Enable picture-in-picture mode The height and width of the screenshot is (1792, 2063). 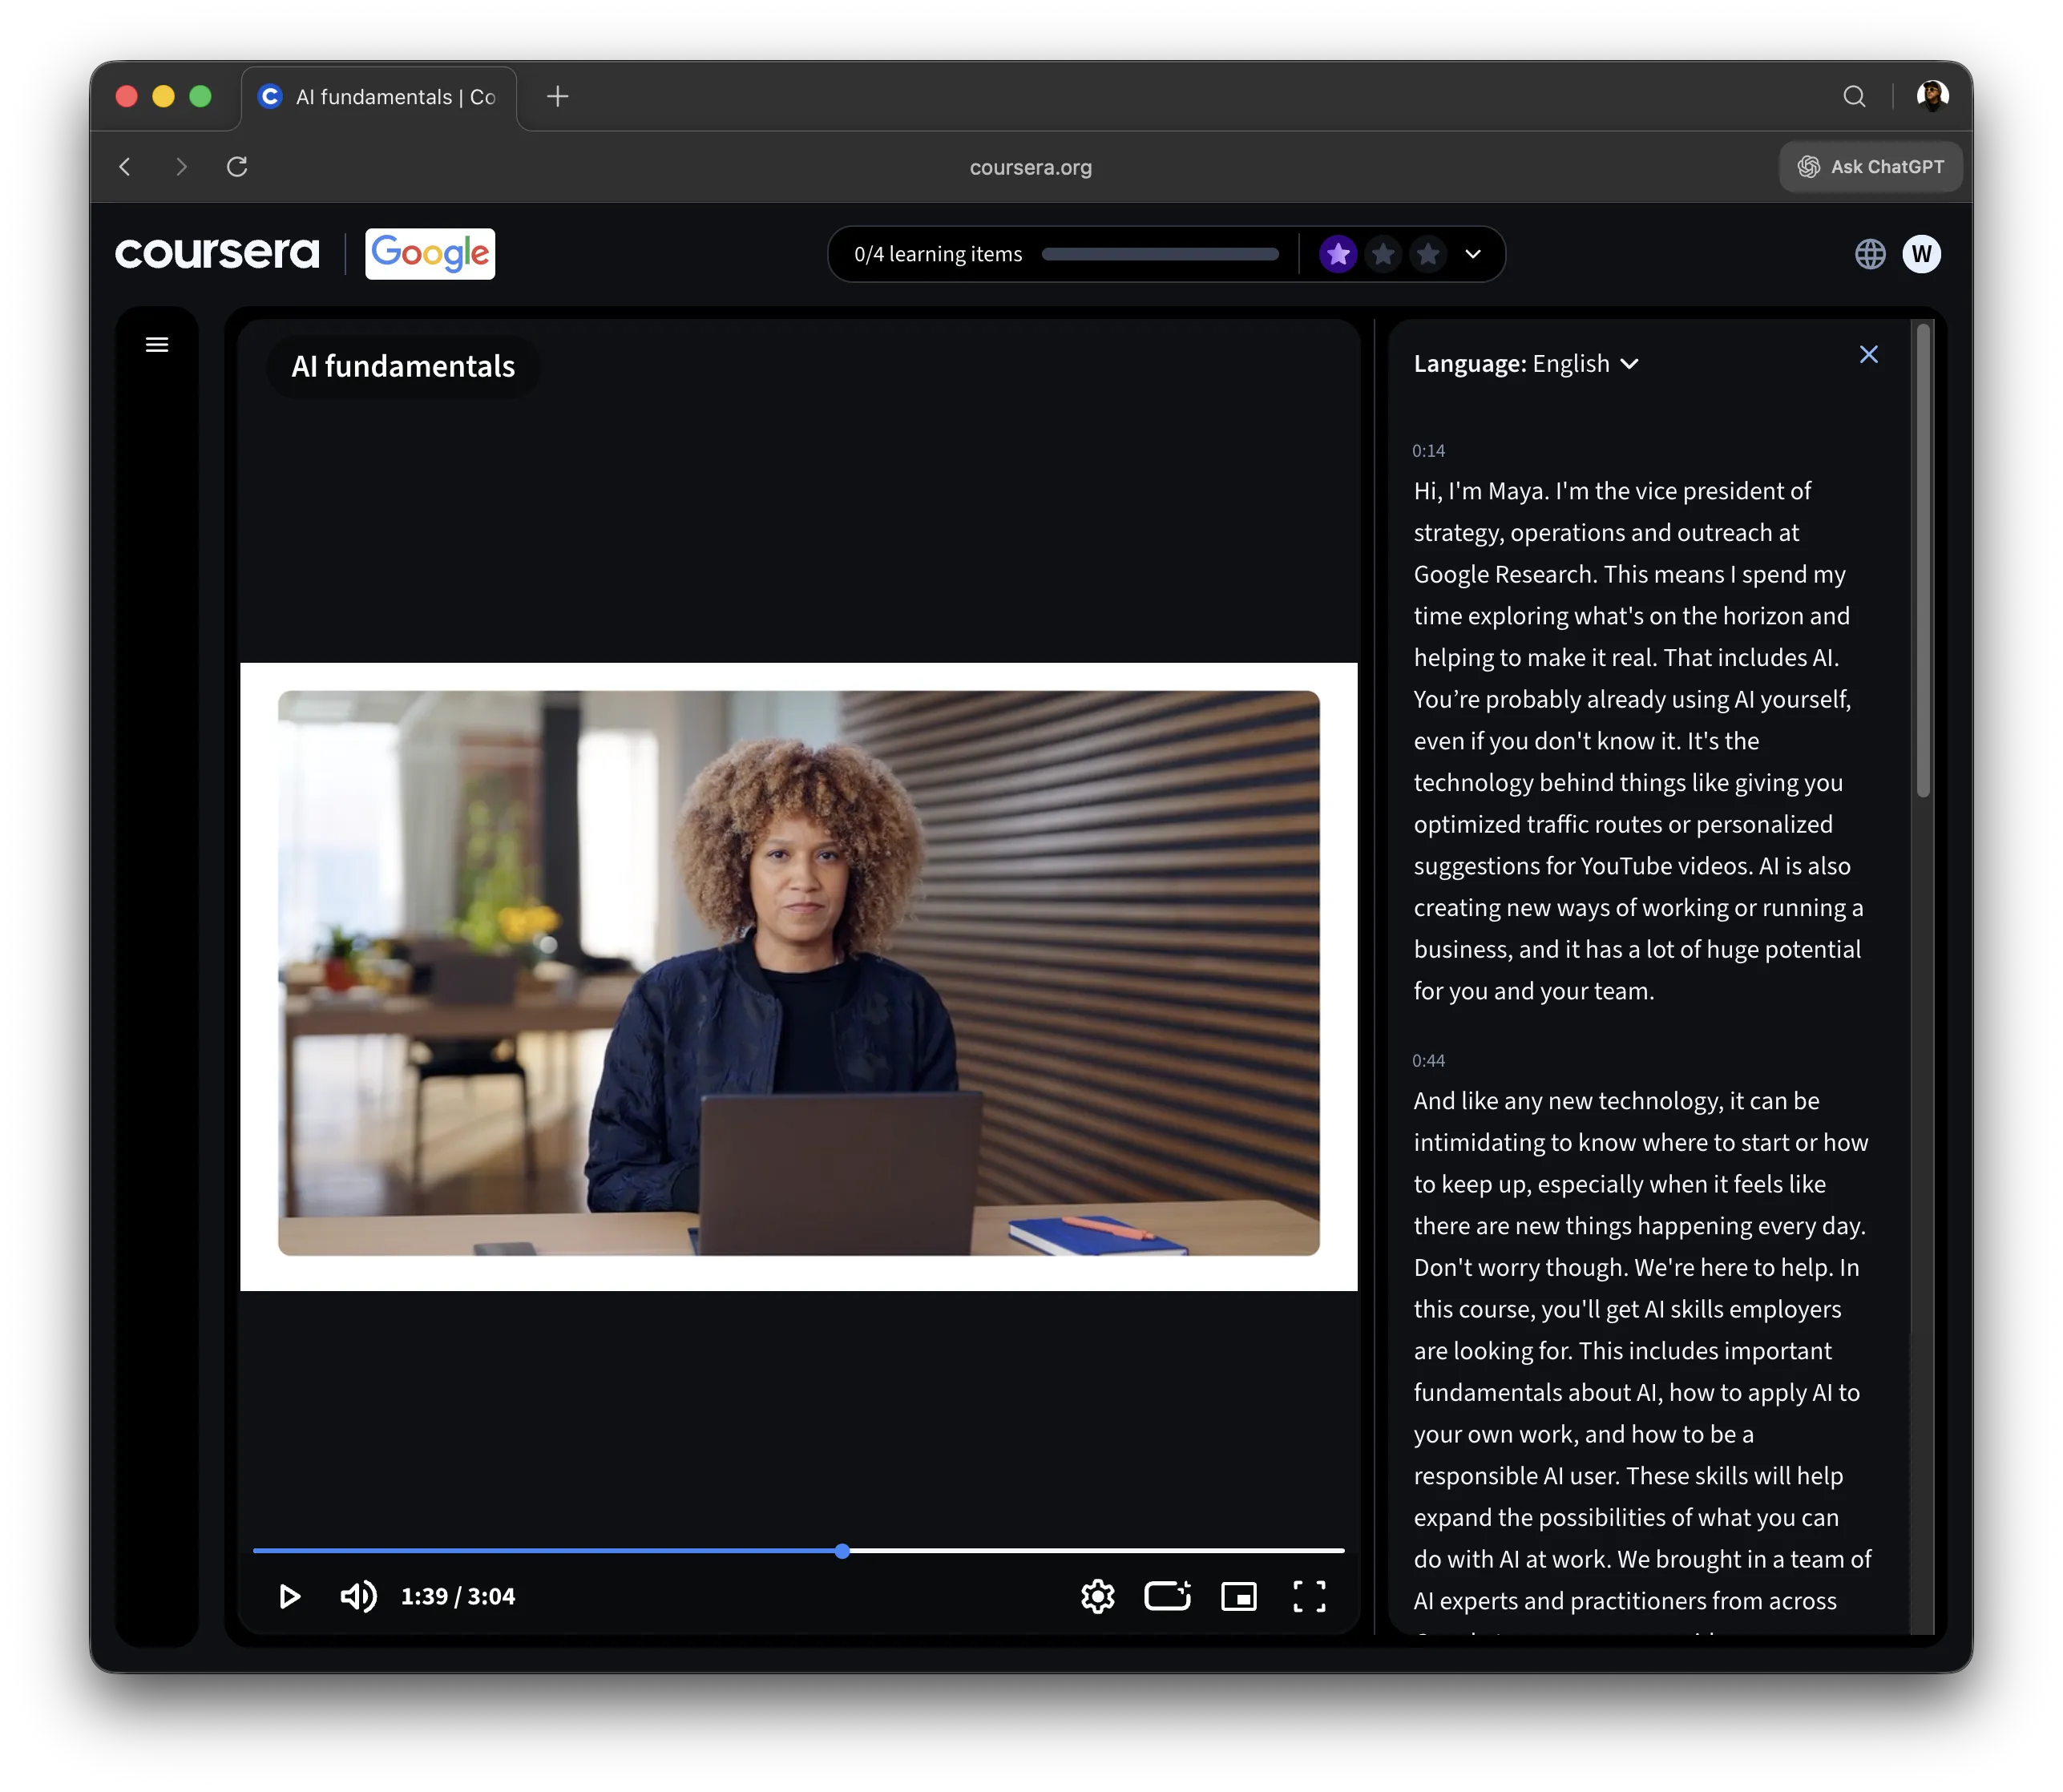tap(1238, 1596)
